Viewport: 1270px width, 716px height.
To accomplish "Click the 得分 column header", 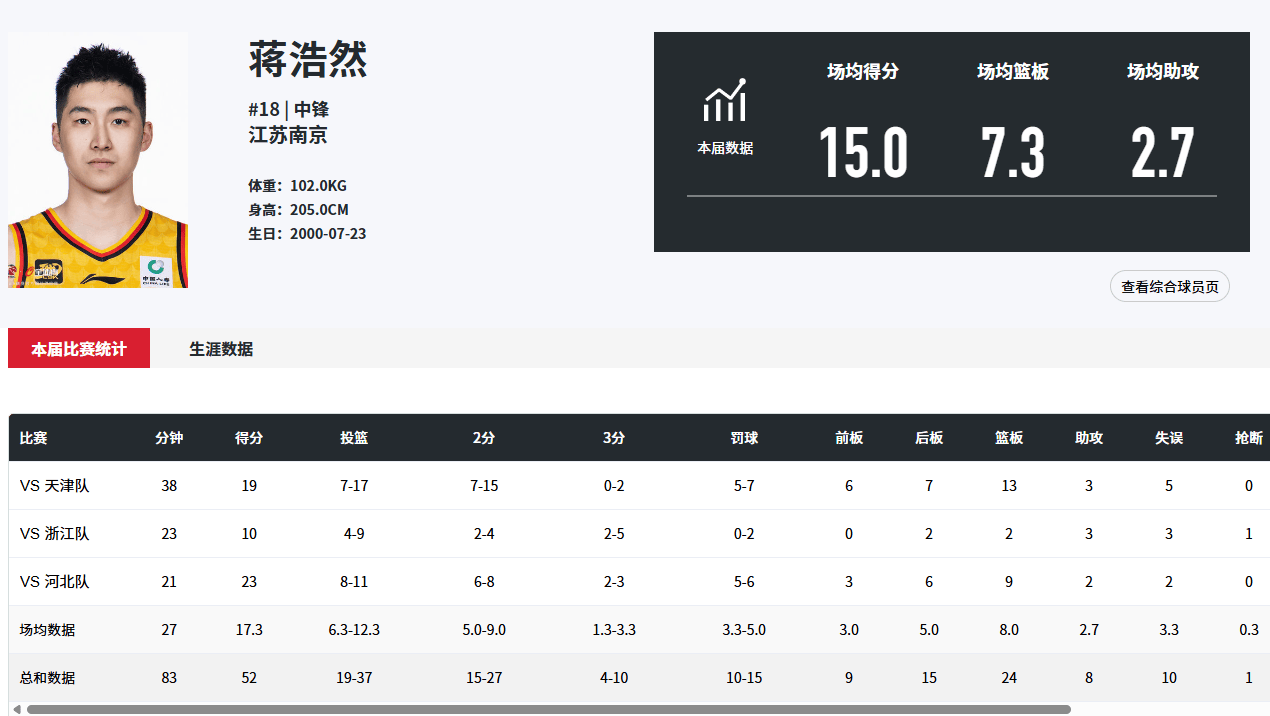I will (249, 438).
